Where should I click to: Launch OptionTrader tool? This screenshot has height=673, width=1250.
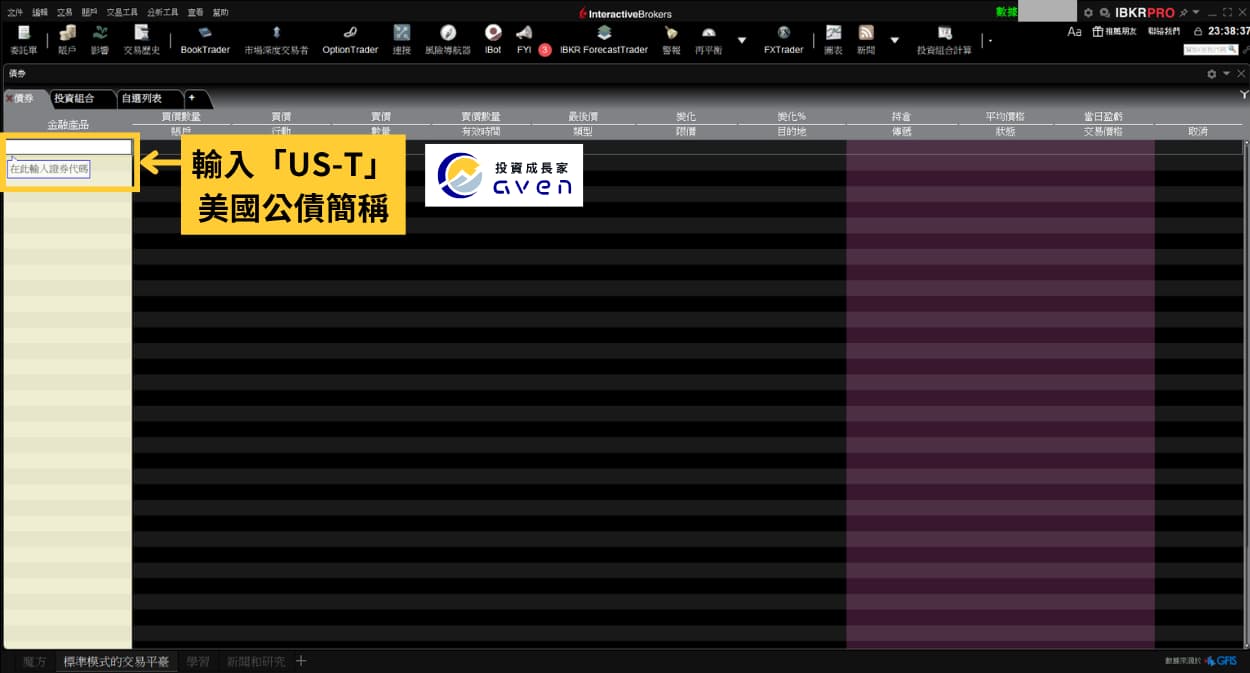click(x=349, y=40)
